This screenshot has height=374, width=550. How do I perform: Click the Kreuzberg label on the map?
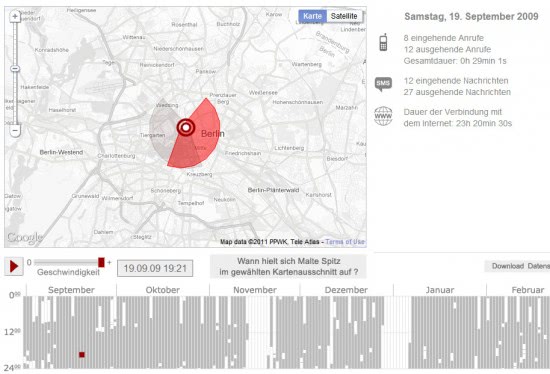199,174
